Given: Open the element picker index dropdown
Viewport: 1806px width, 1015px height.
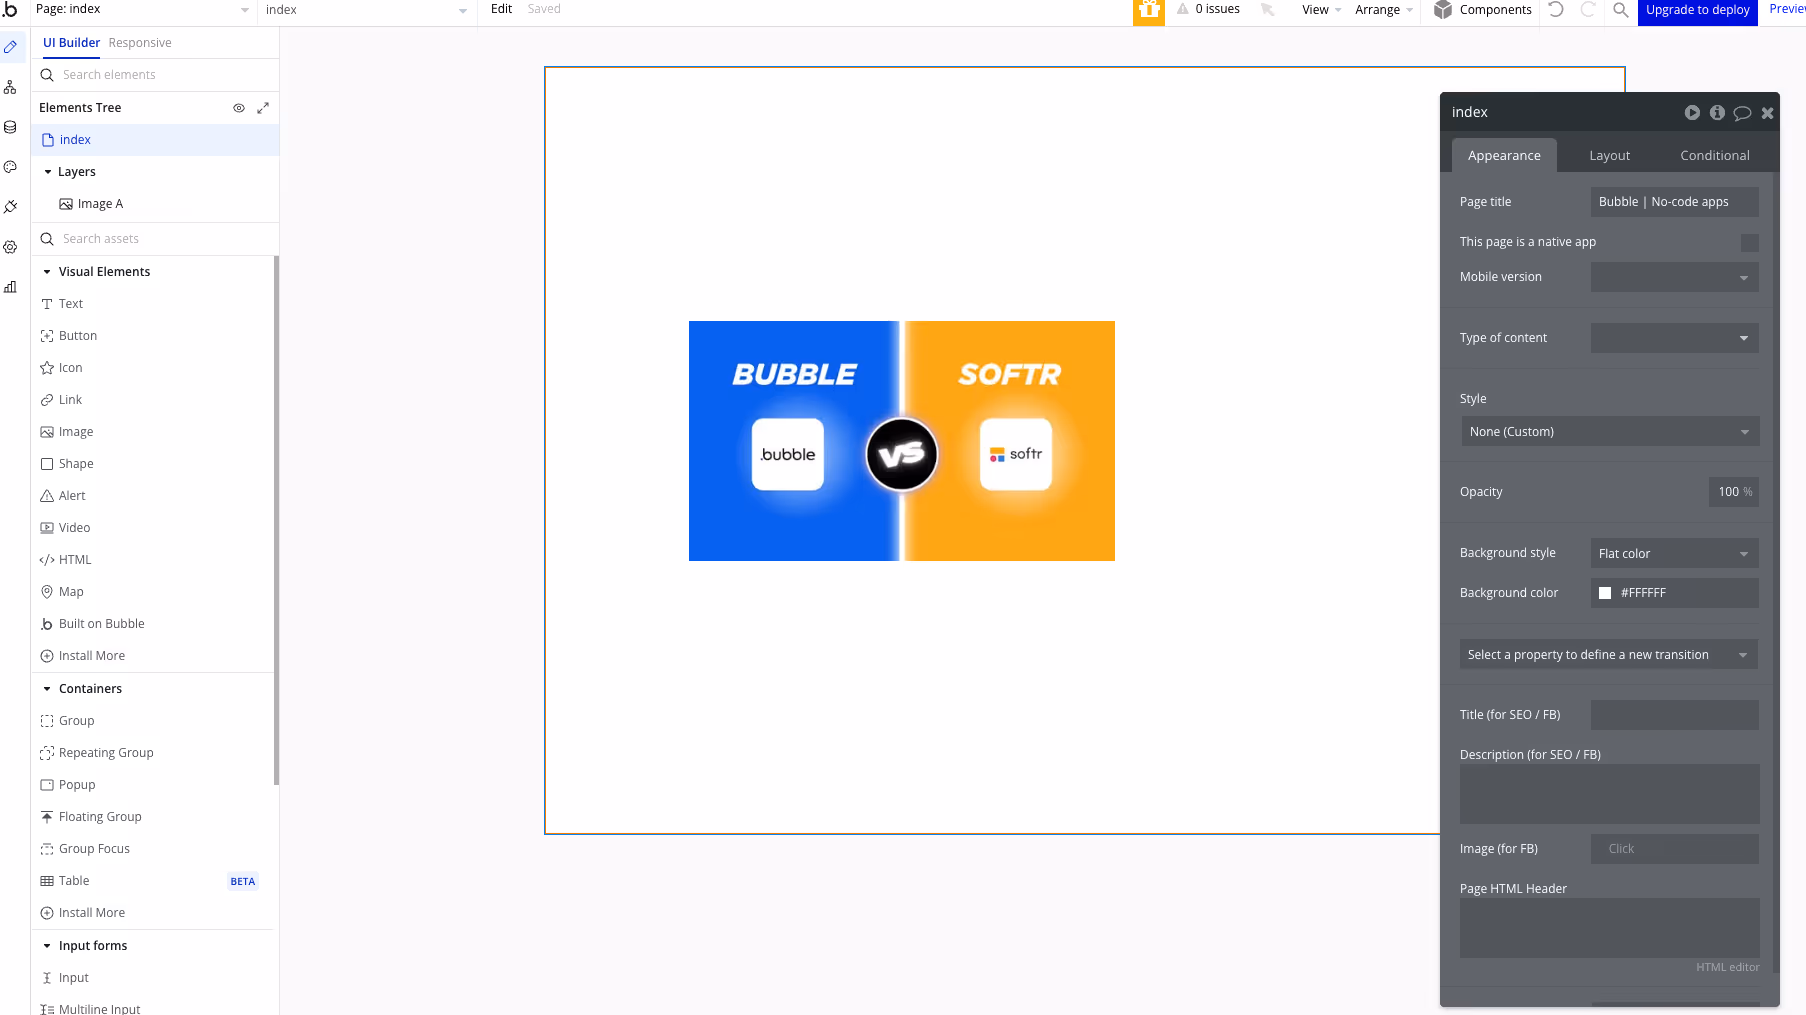Looking at the screenshot, I should tap(366, 10).
